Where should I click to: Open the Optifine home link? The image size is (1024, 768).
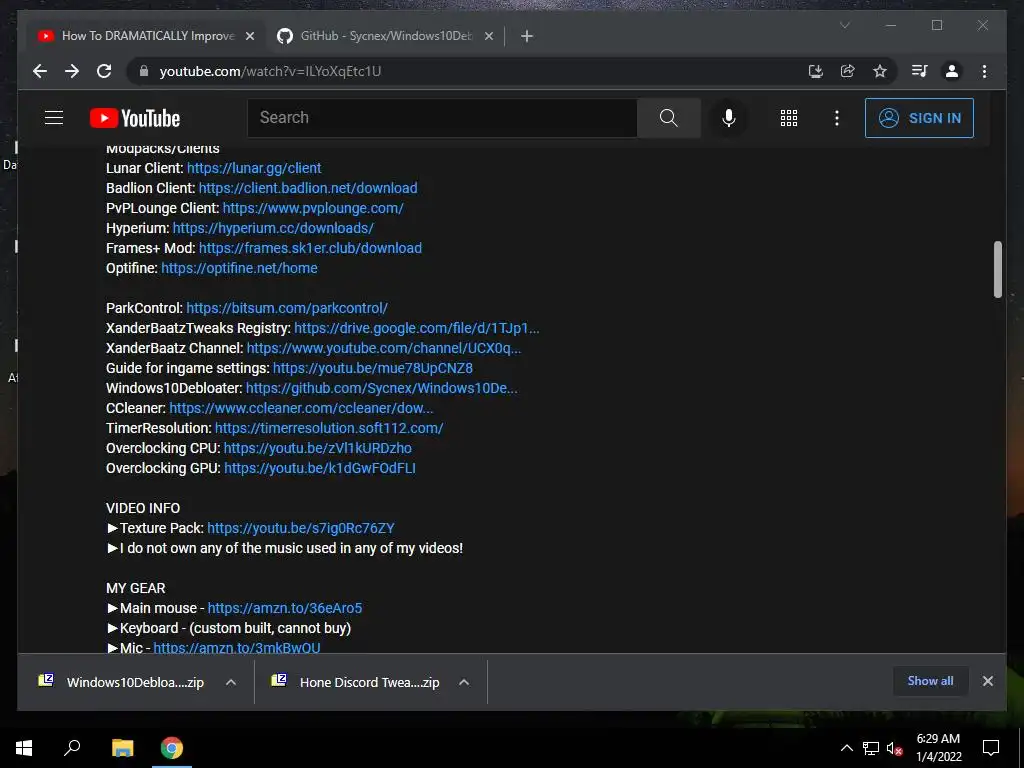239,268
